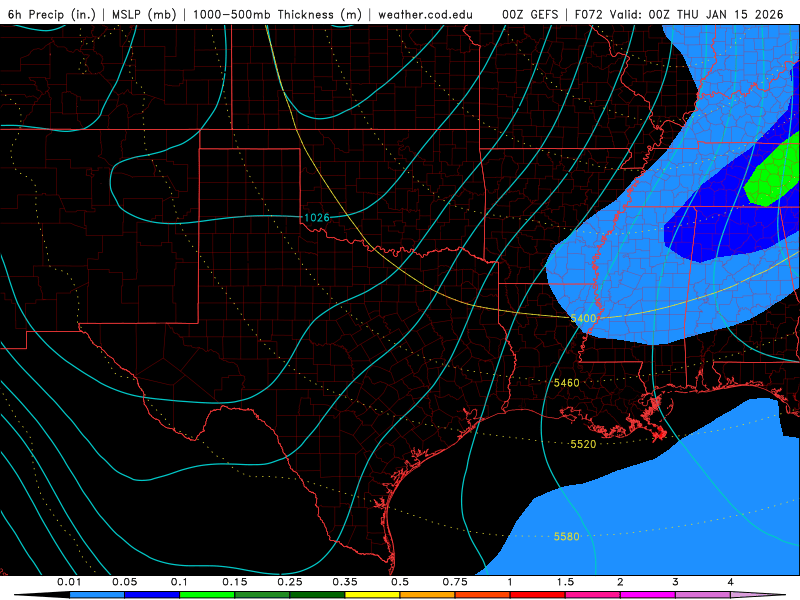The height and width of the screenshot is (600, 800).
Task: Click the legend value 1
Action: [510, 582]
